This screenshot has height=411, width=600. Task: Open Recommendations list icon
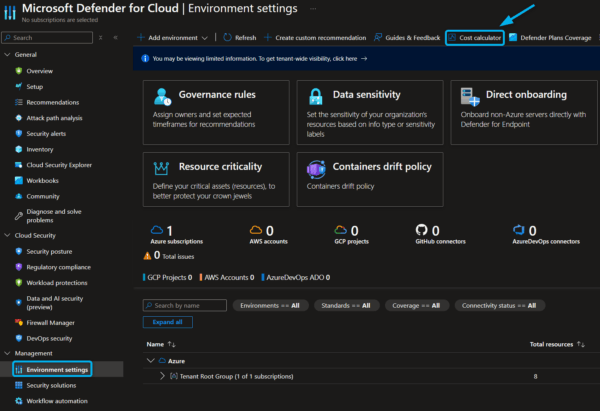pos(18,102)
